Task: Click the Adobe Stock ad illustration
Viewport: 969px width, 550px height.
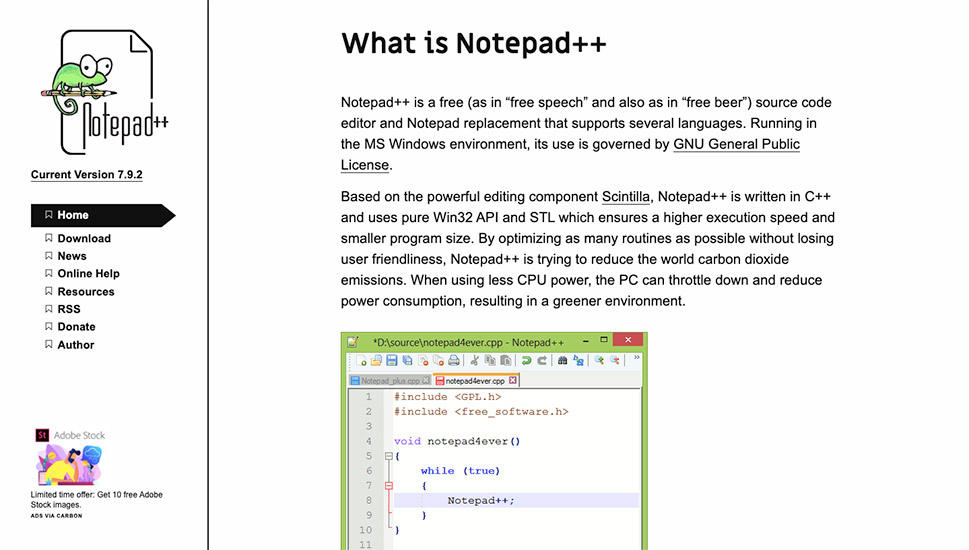Action: [69, 465]
